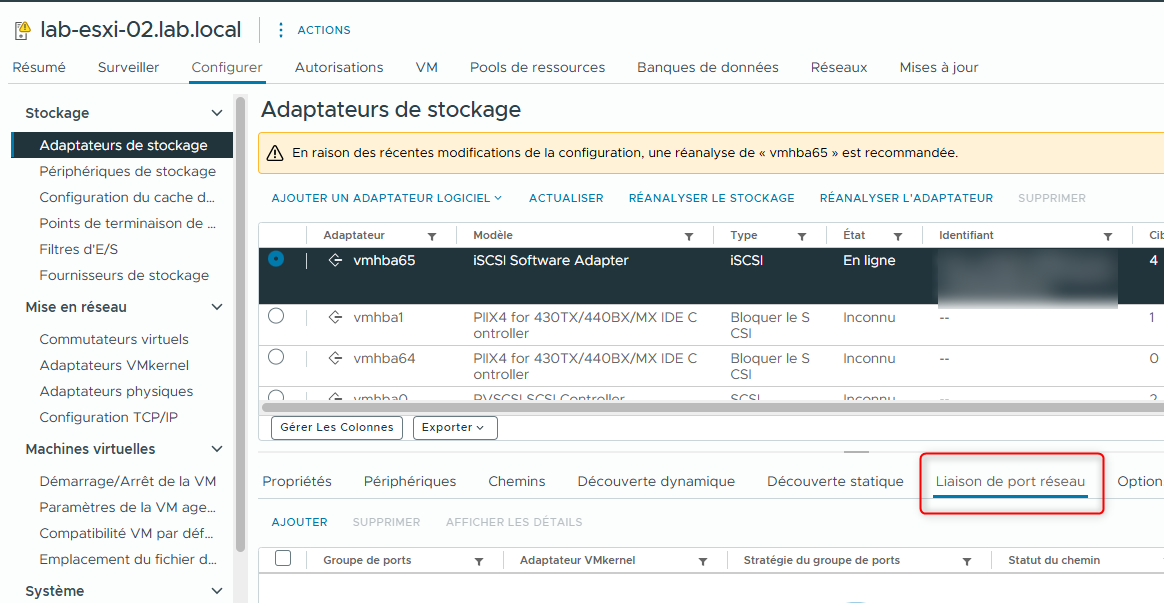Click the Stratégie du groupe de ports filter icon

click(x=966, y=560)
